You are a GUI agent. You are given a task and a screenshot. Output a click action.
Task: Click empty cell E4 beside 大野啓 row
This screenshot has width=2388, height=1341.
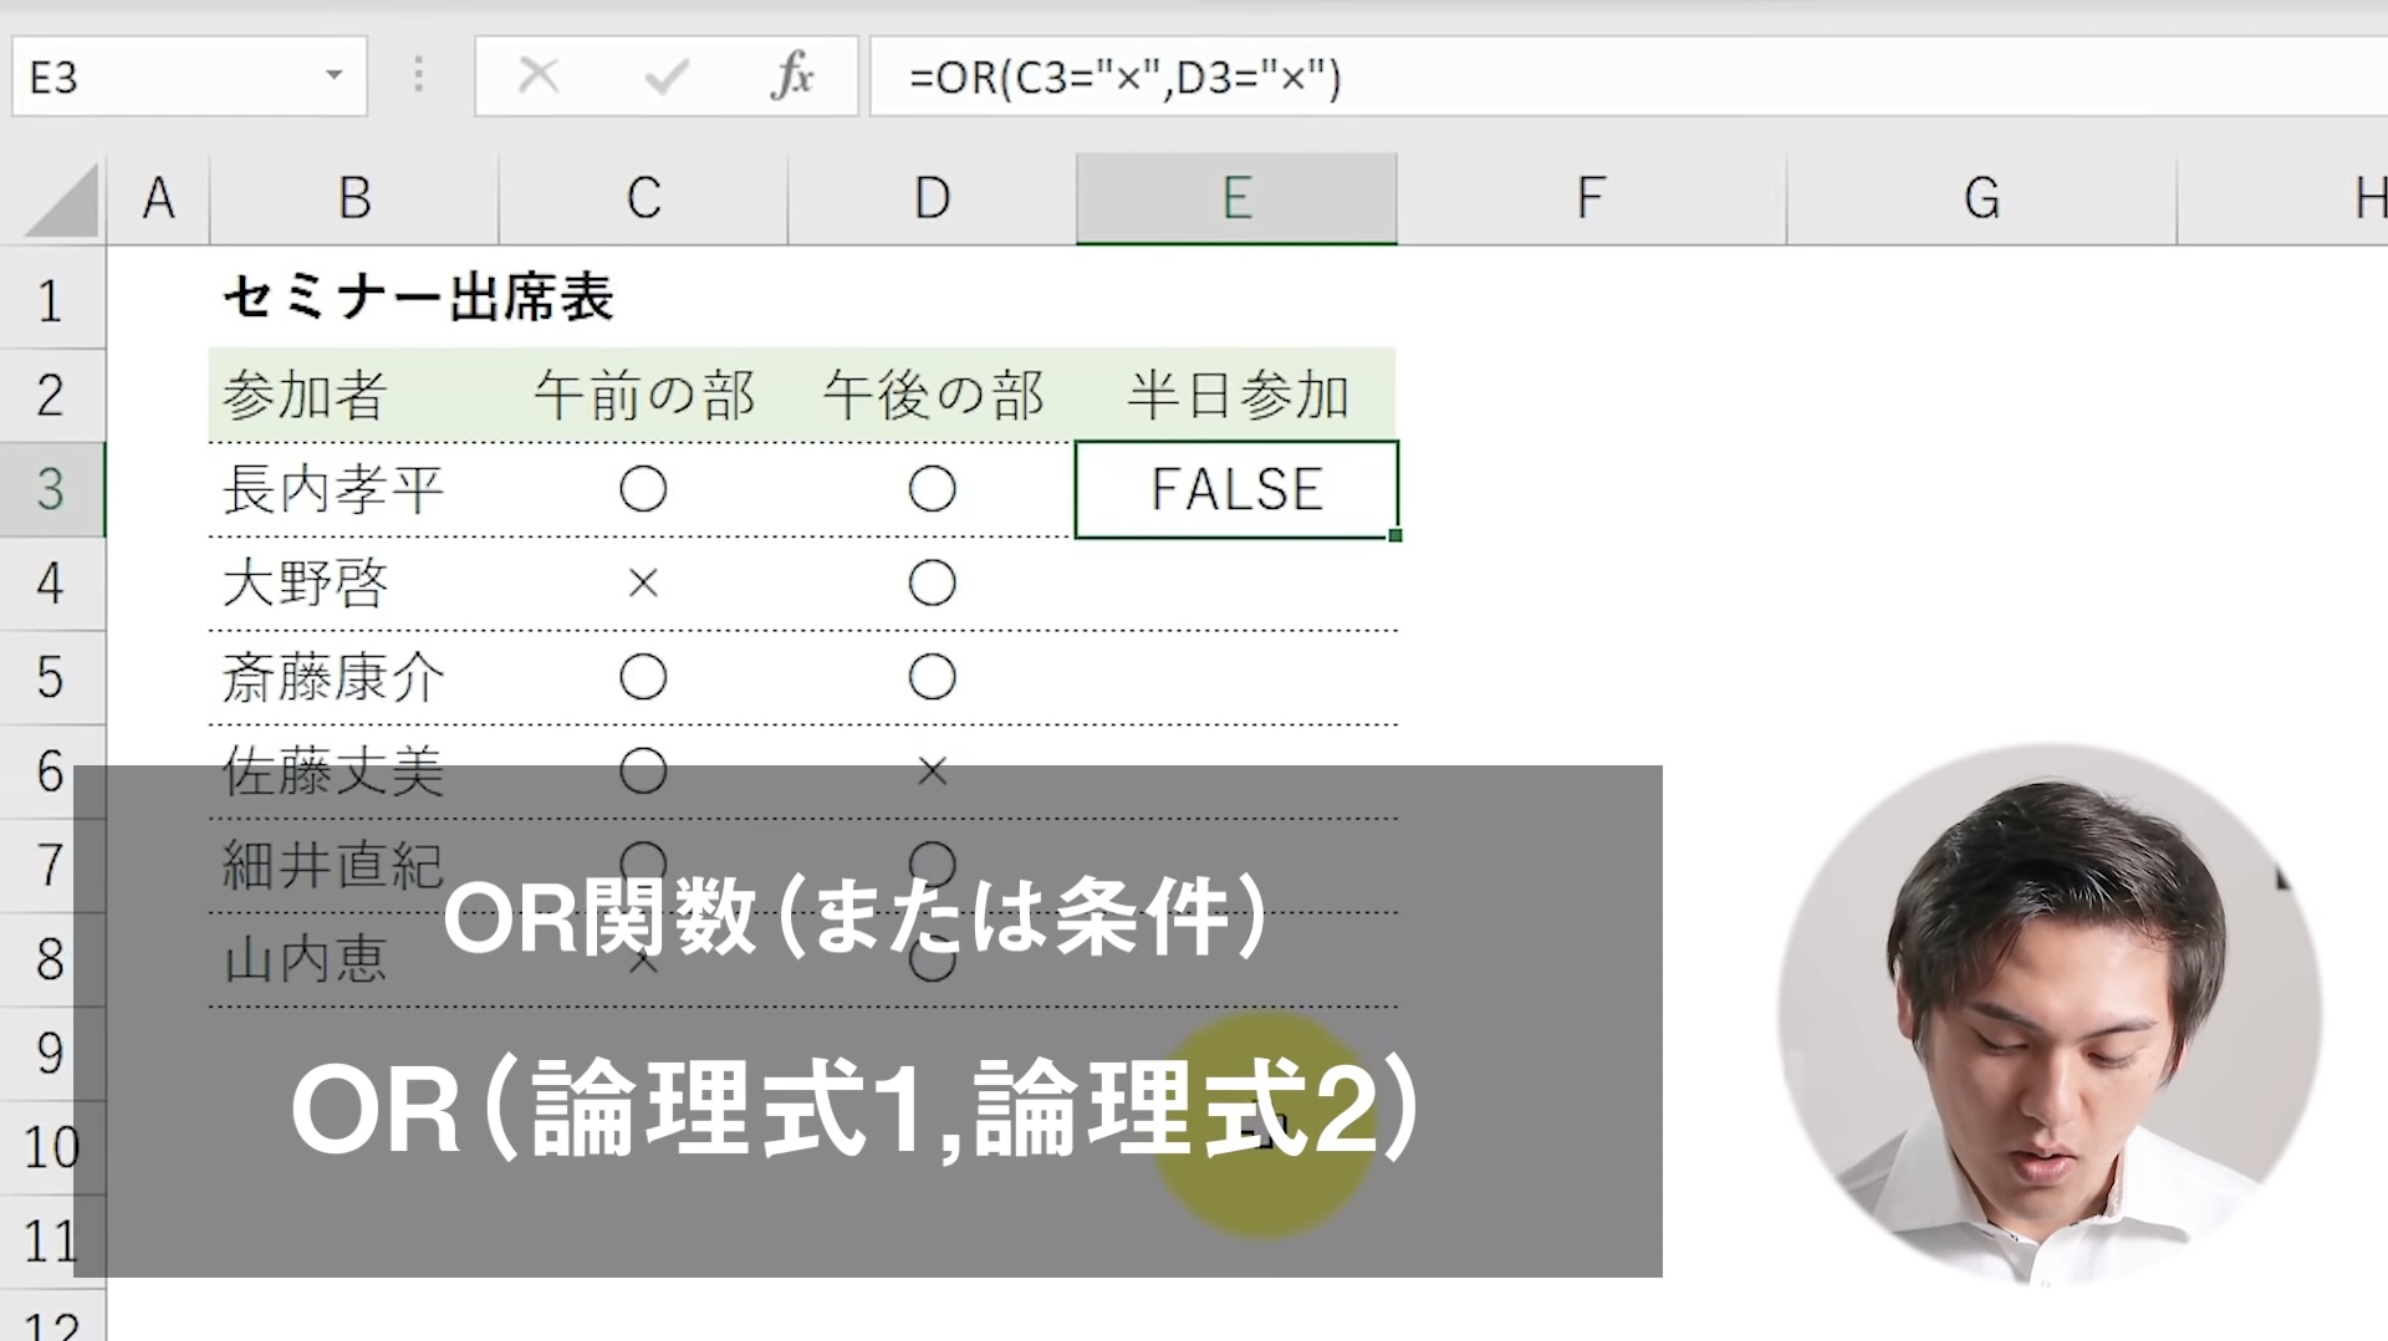[x=1237, y=584]
